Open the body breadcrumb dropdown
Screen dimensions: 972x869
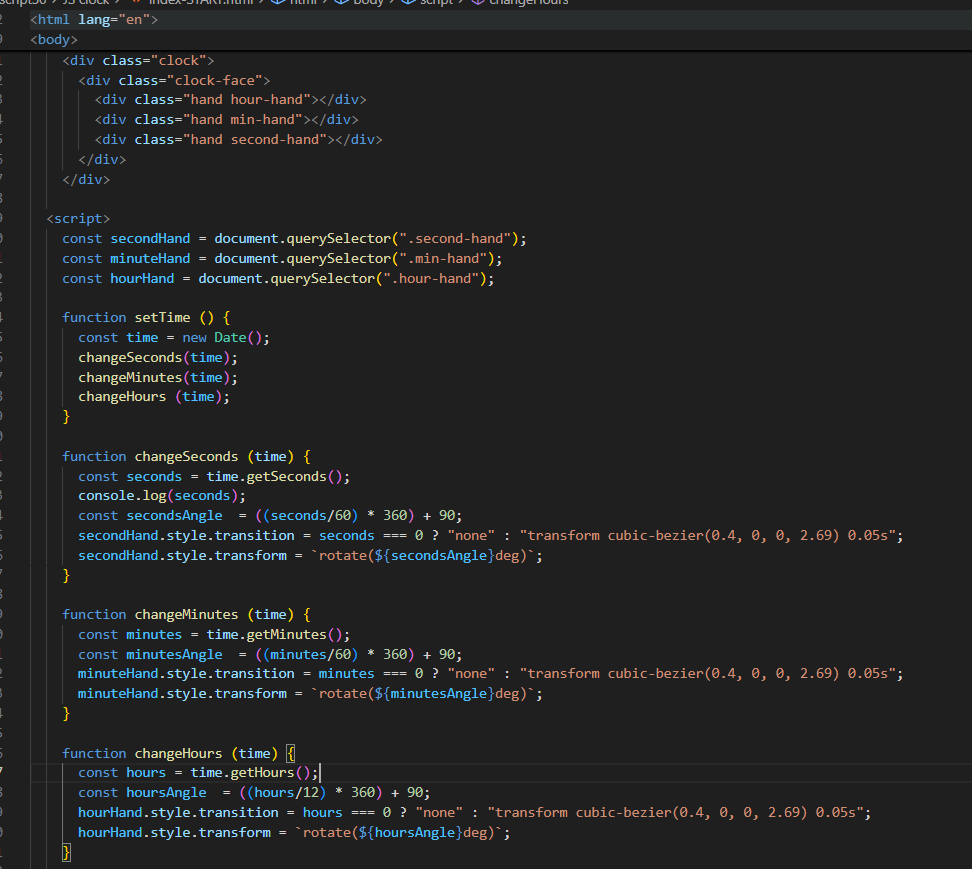click(368, 3)
